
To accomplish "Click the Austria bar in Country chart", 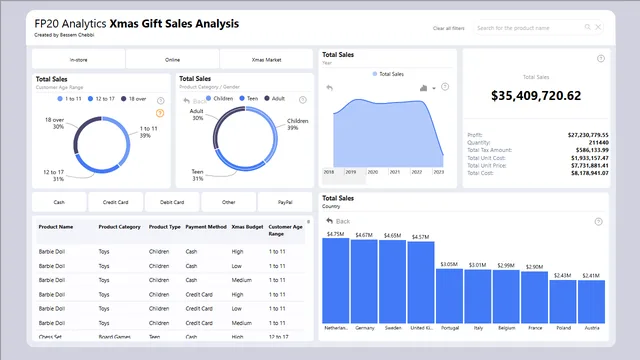I will pos(591,302).
